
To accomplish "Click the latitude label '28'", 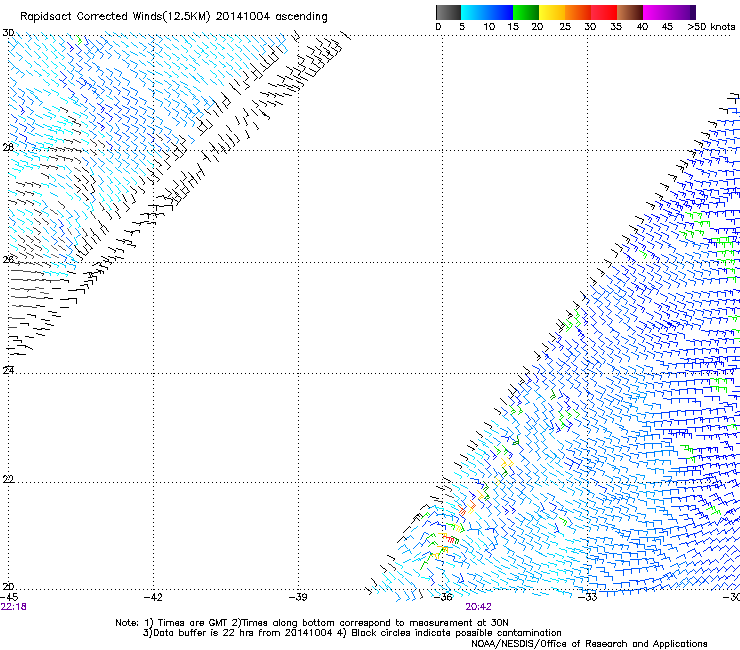I will 8,147.
